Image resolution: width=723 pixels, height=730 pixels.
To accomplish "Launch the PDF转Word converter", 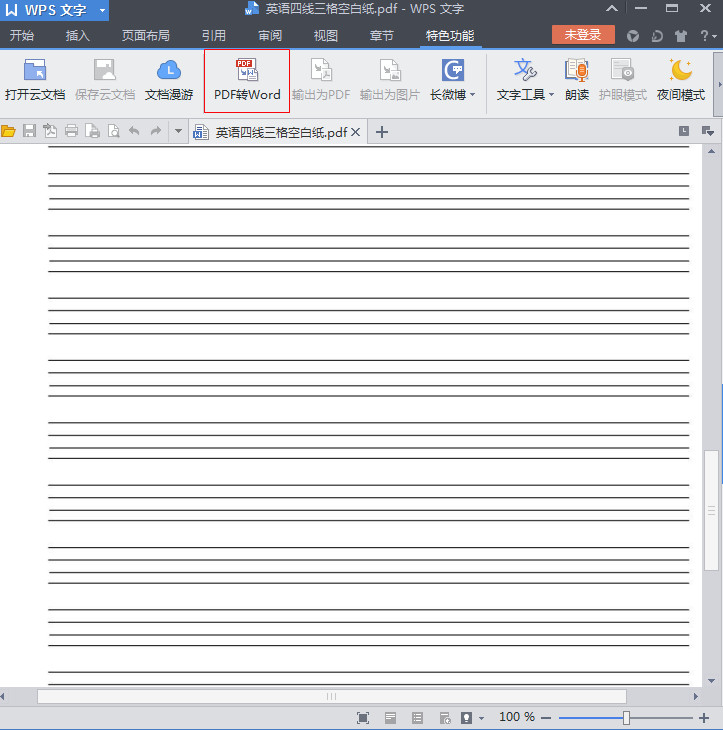I will pyautogui.click(x=247, y=81).
